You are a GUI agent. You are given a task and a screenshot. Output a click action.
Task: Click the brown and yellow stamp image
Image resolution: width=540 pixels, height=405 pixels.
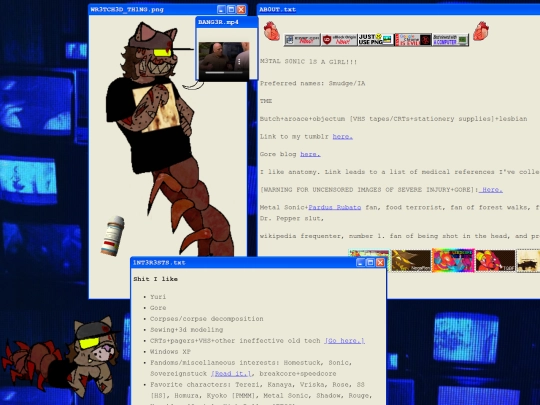click(x=411, y=261)
